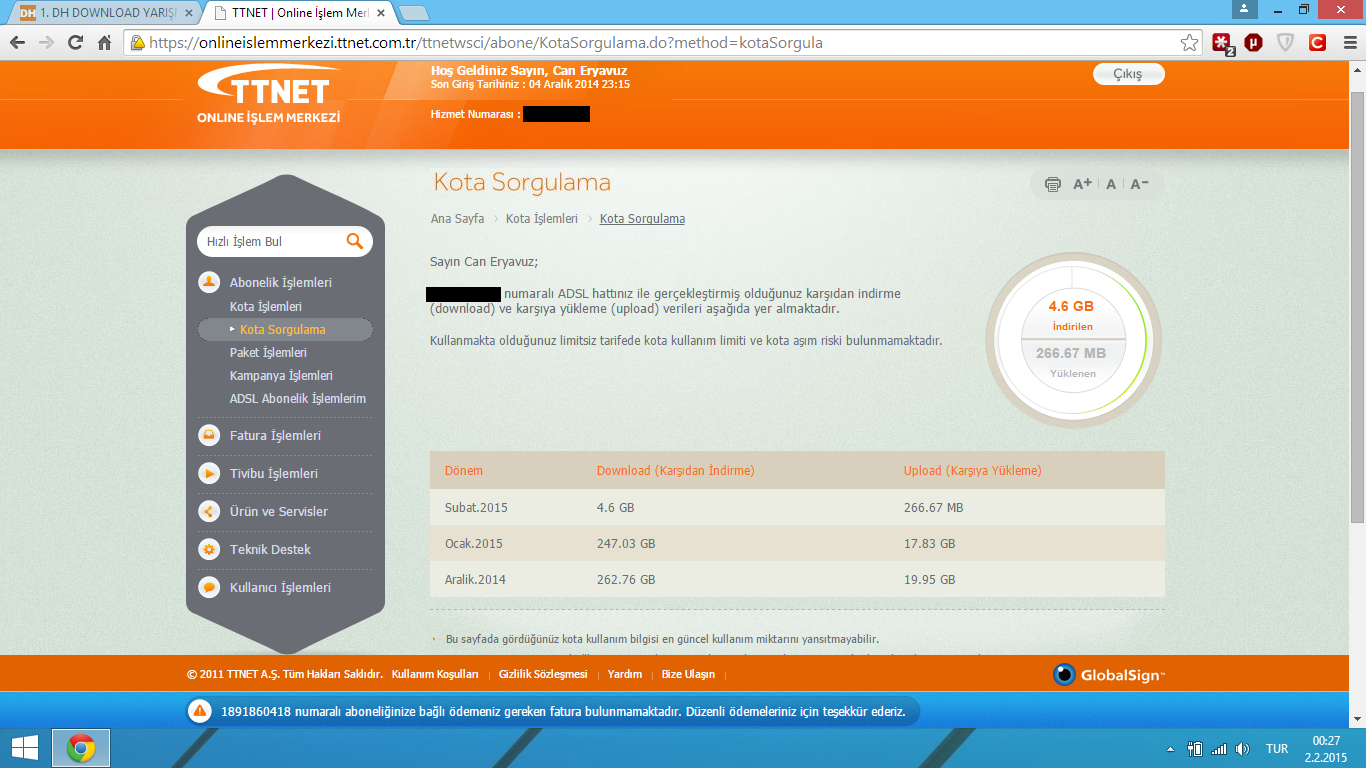The height and width of the screenshot is (768, 1366).
Task: Click the LastPass extension icon
Action: tap(1222, 43)
